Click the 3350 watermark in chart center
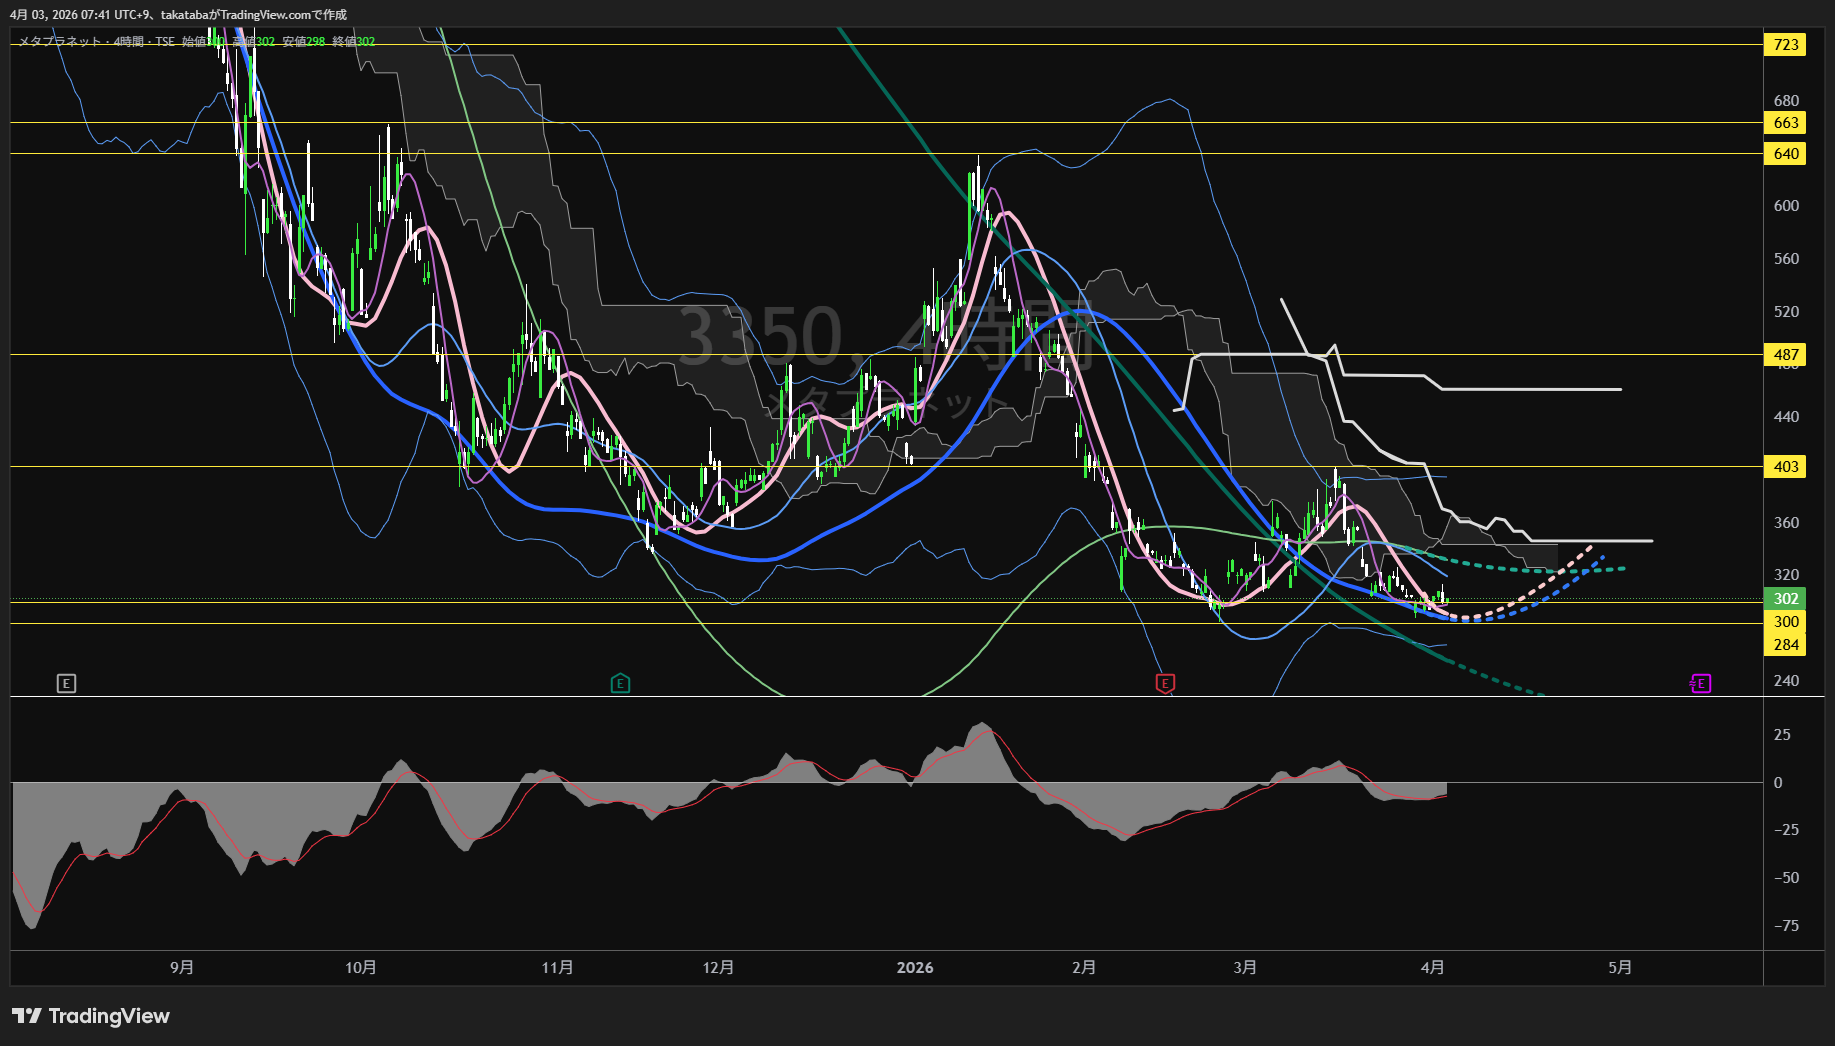Screen dimensions: 1835x1046 click(762, 336)
